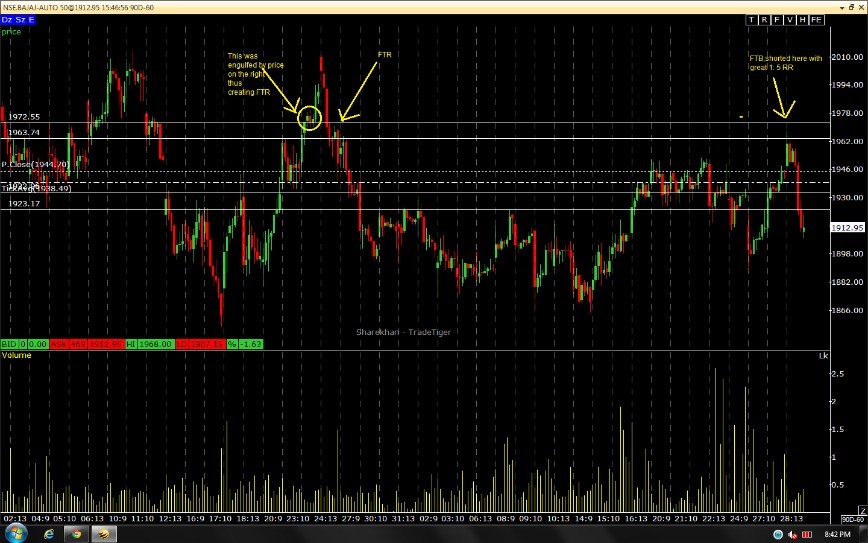Viewport: 868px width, 543px height.
Task: Click the muted volume speaker tray icon
Action: [792, 535]
